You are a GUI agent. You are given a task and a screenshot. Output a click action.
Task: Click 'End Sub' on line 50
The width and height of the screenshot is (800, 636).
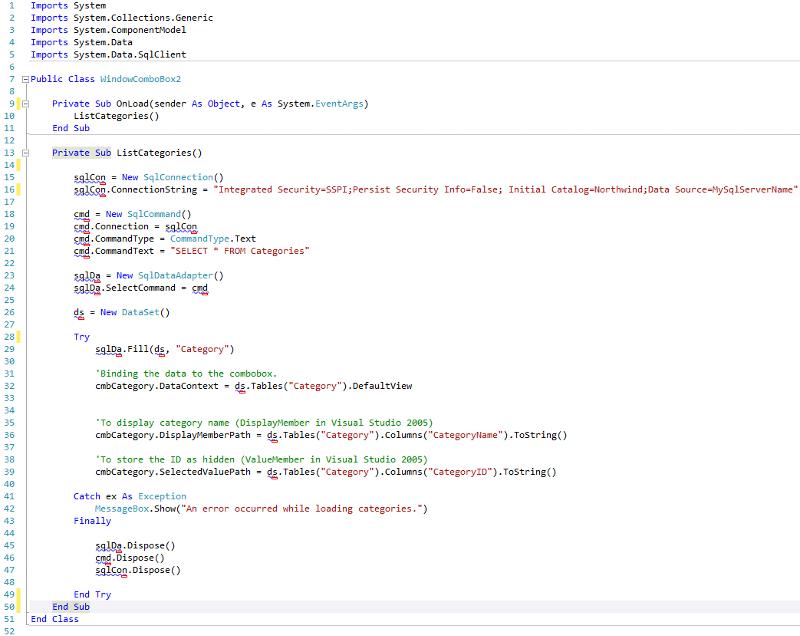(x=71, y=607)
